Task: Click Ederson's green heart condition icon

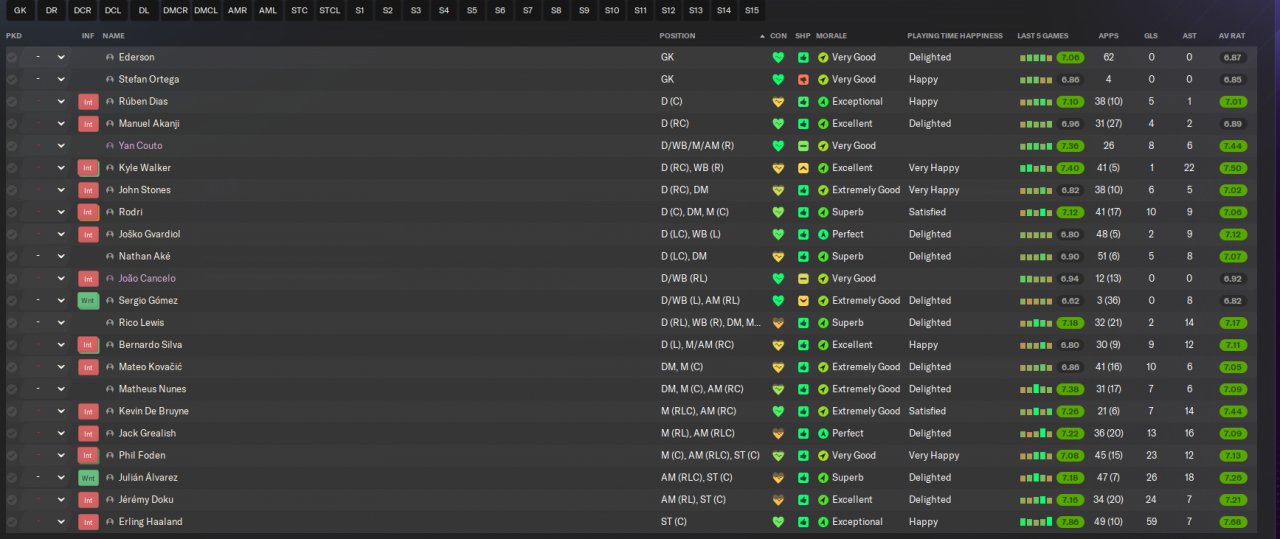Action: [x=778, y=57]
